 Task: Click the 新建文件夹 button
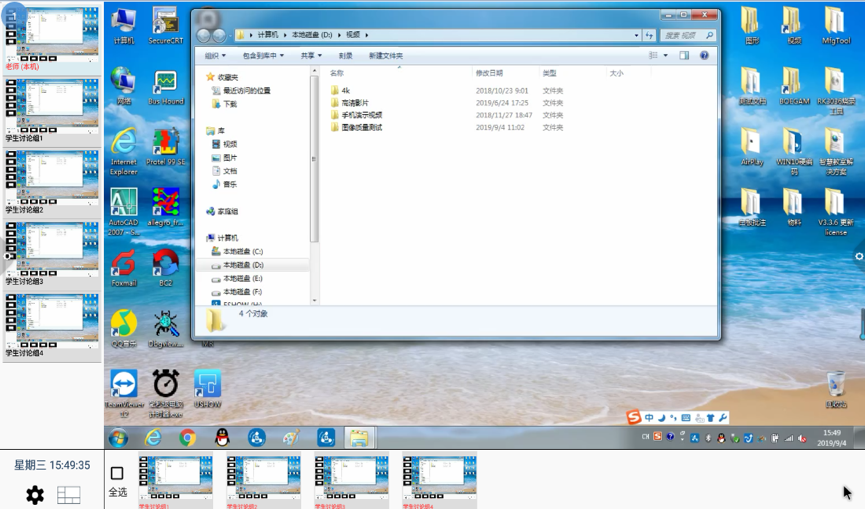(x=385, y=56)
